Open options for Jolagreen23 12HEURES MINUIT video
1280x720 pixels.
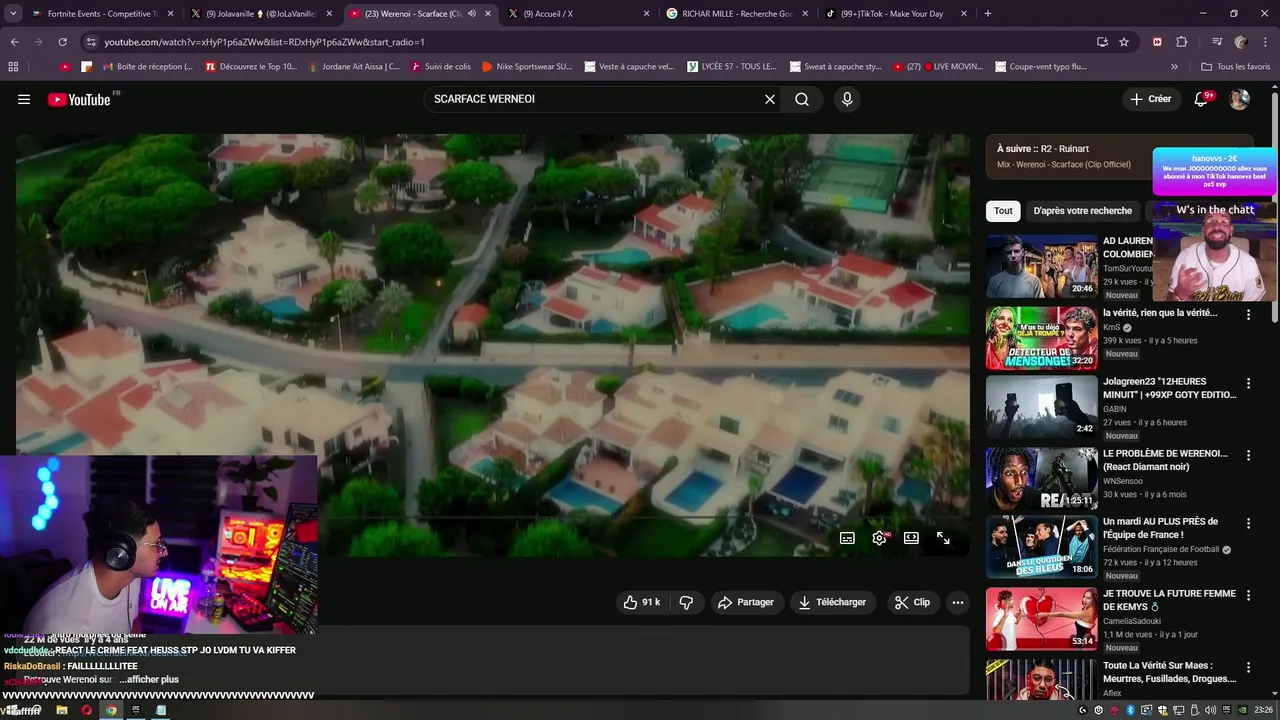[x=1248, y=383]
